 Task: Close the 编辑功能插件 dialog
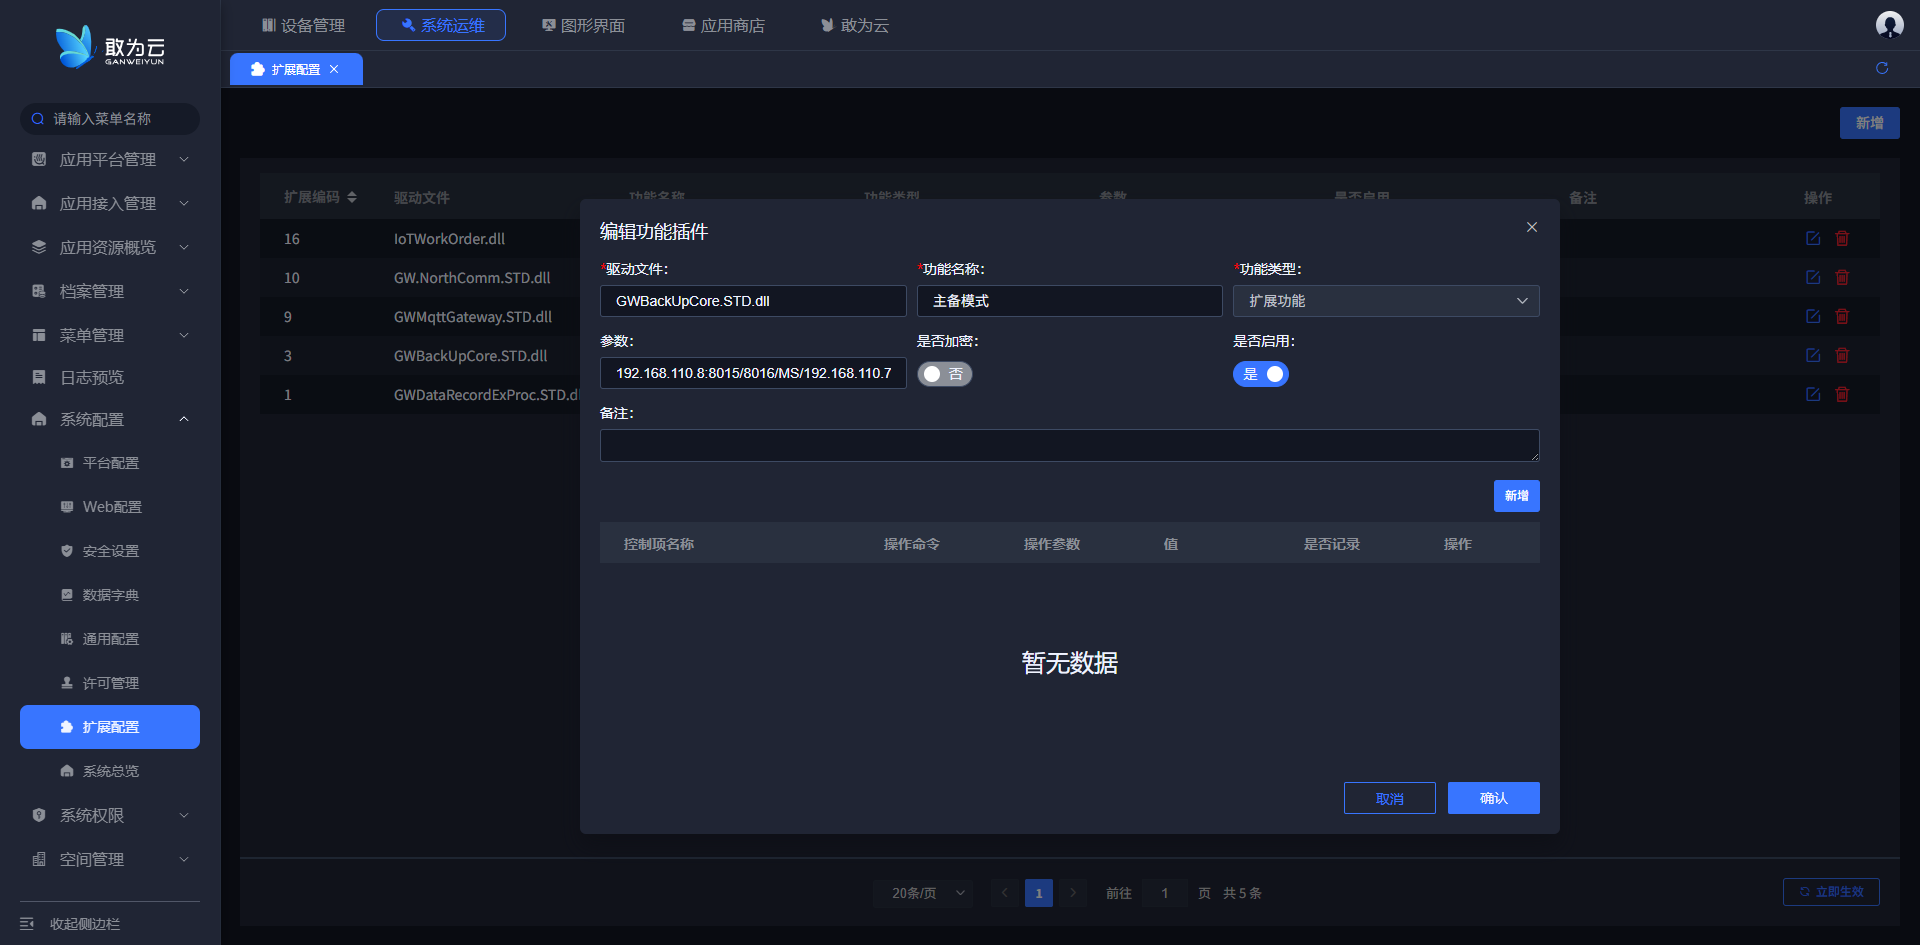[x=1531, y=227]
